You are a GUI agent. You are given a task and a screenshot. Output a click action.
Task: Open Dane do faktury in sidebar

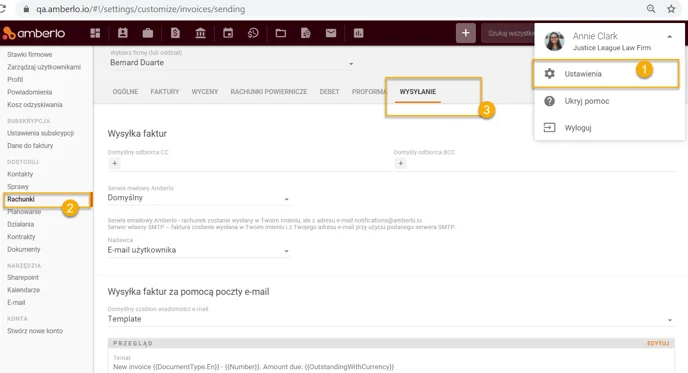point(30,145)
